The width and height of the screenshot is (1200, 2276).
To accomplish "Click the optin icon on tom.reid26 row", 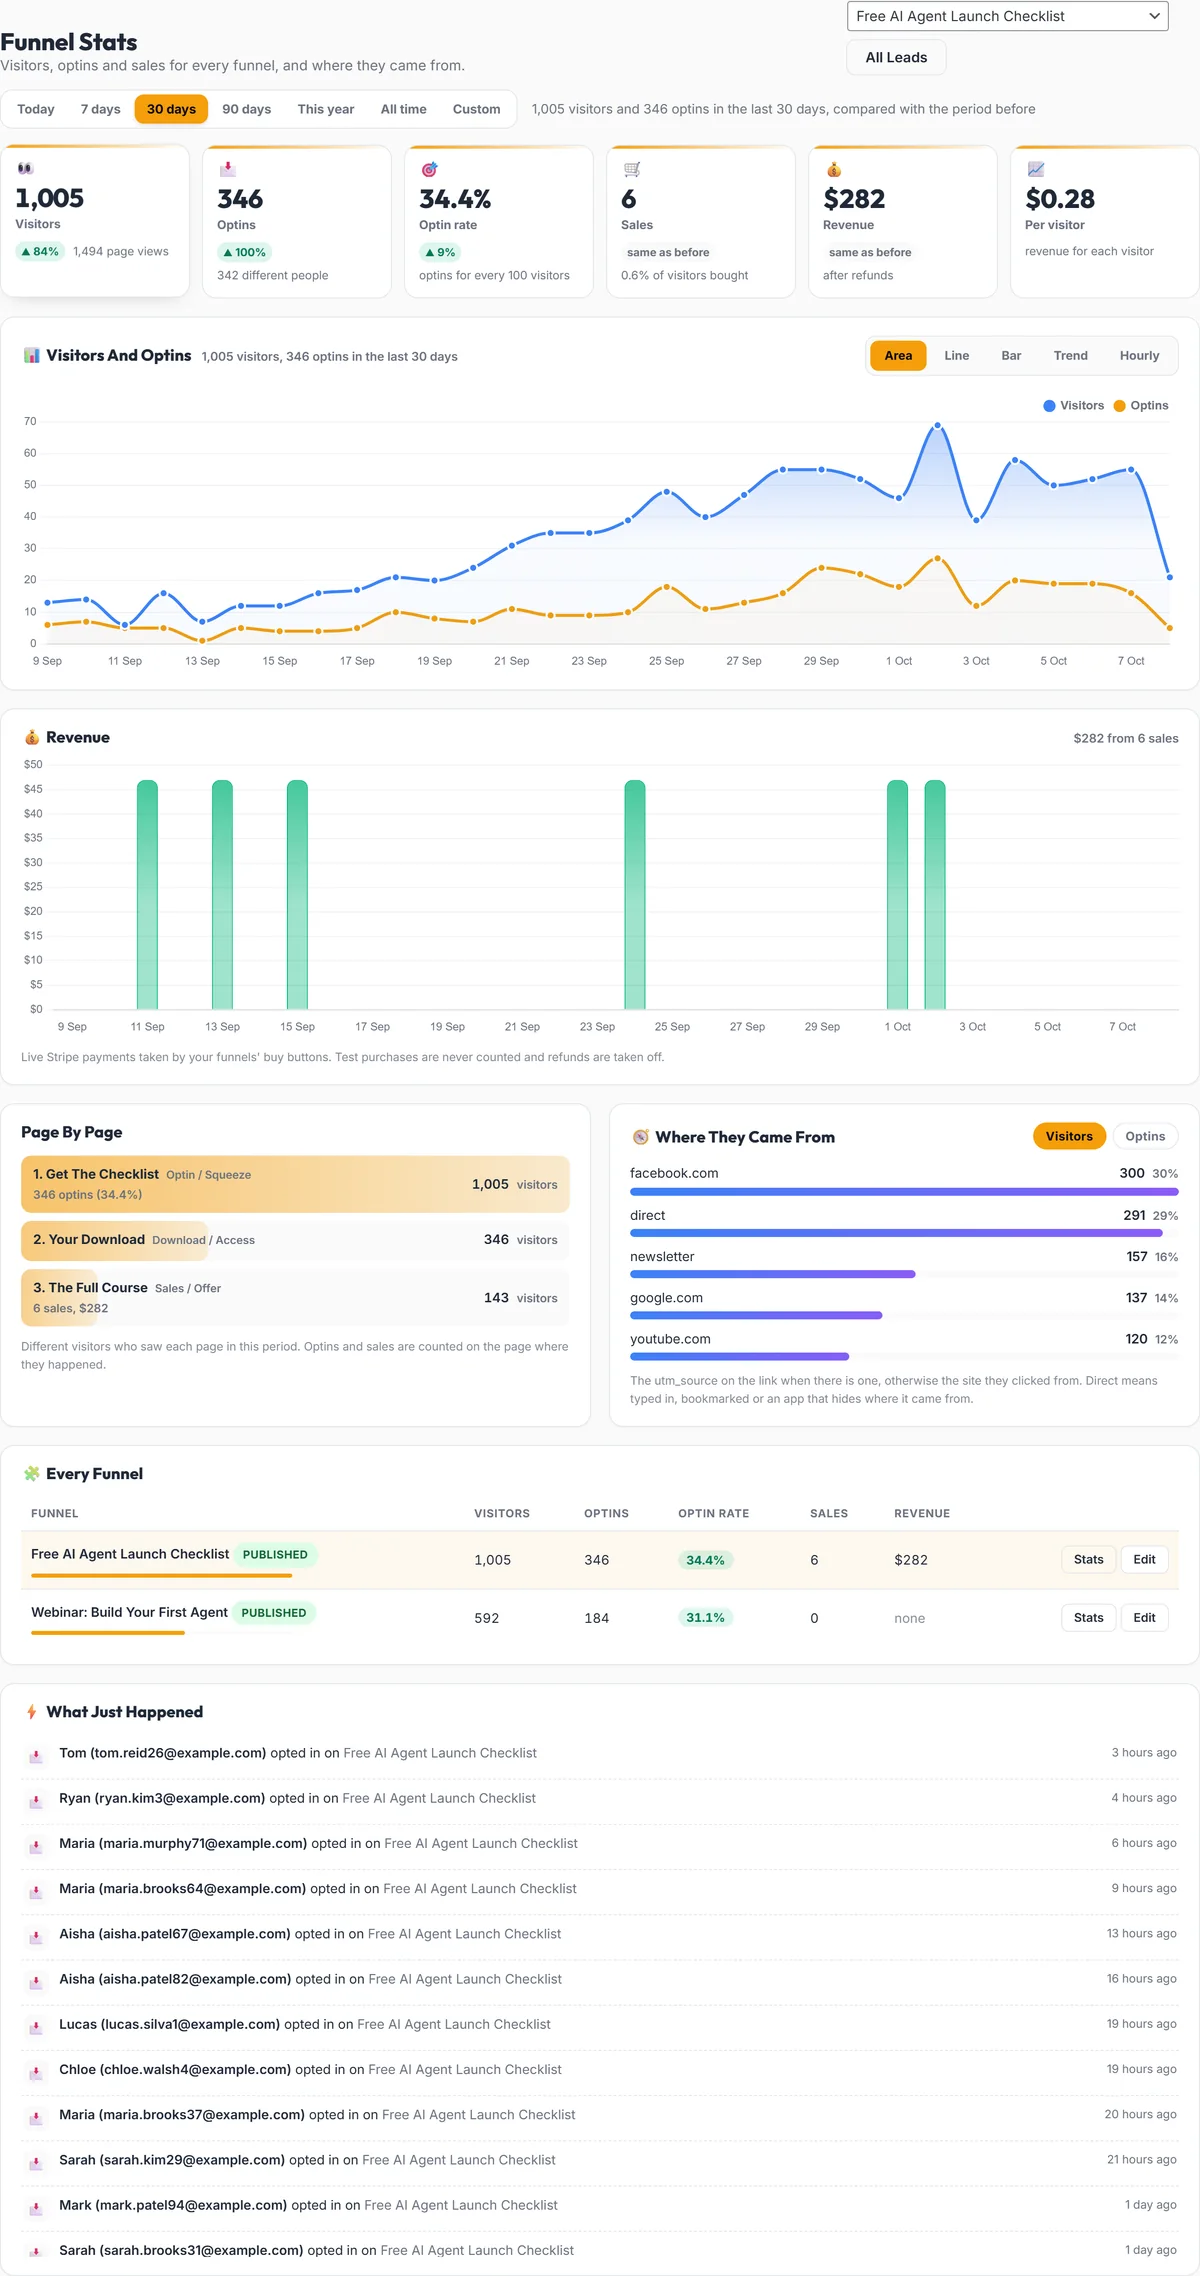I will click(x=36, y=1755).
